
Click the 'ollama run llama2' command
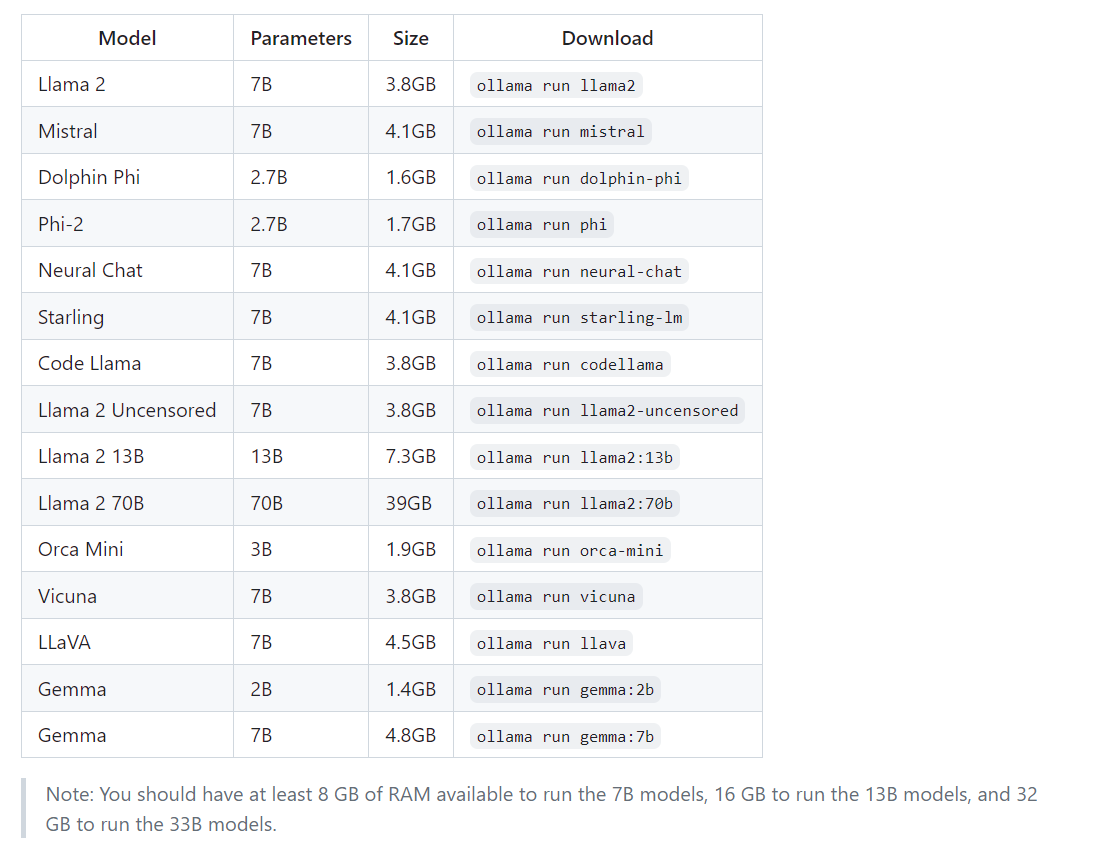556,85
